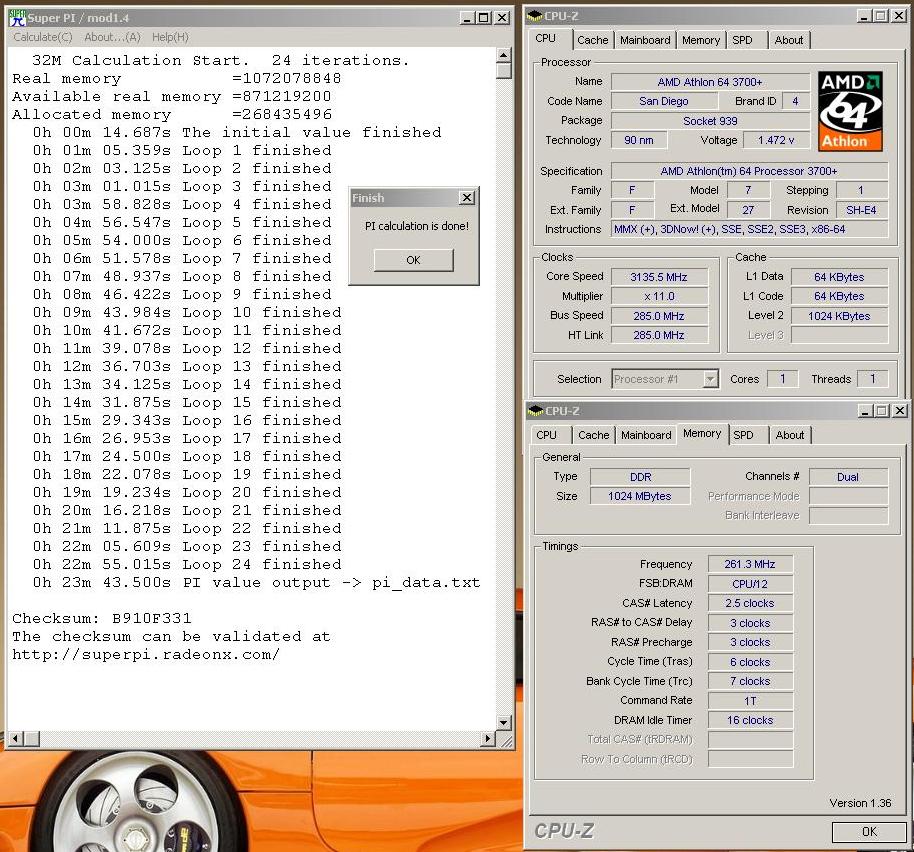Select the About tab in top CPU-Z
Viewport: 914px width, 852px height.
pyautogui.click(x=789, y=40)
